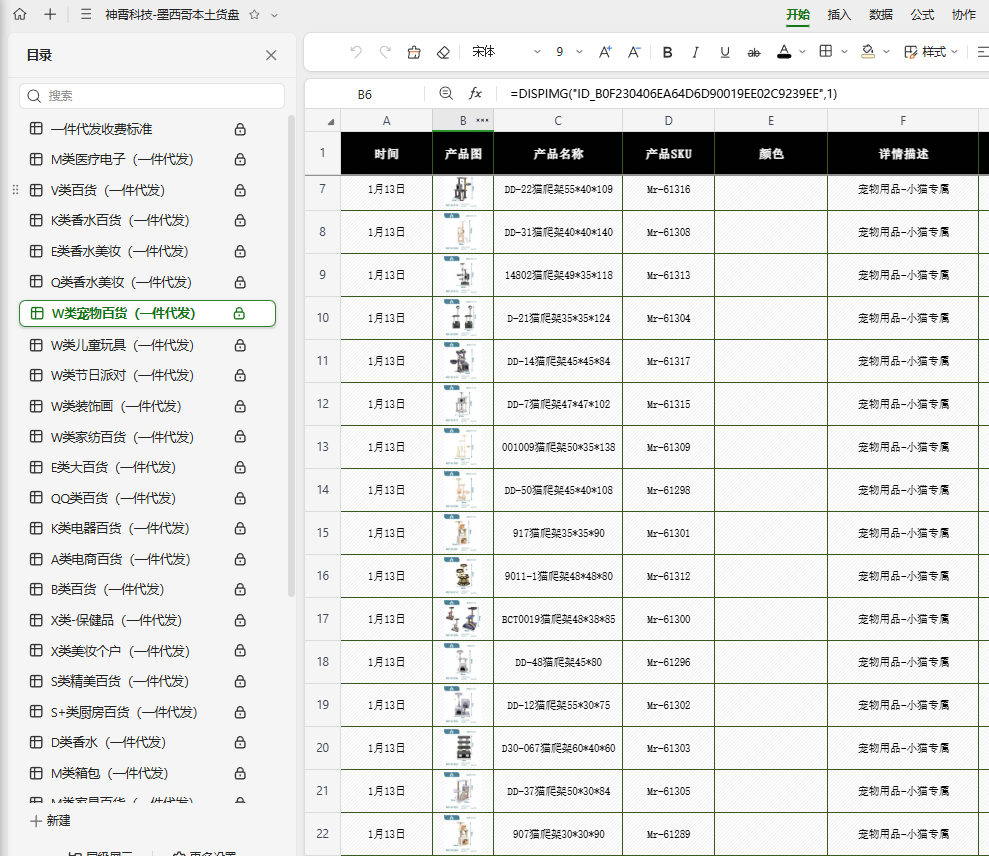Switch to the 数据 tab
Viewport: 989px width, 856px height.
pos(881,15)
